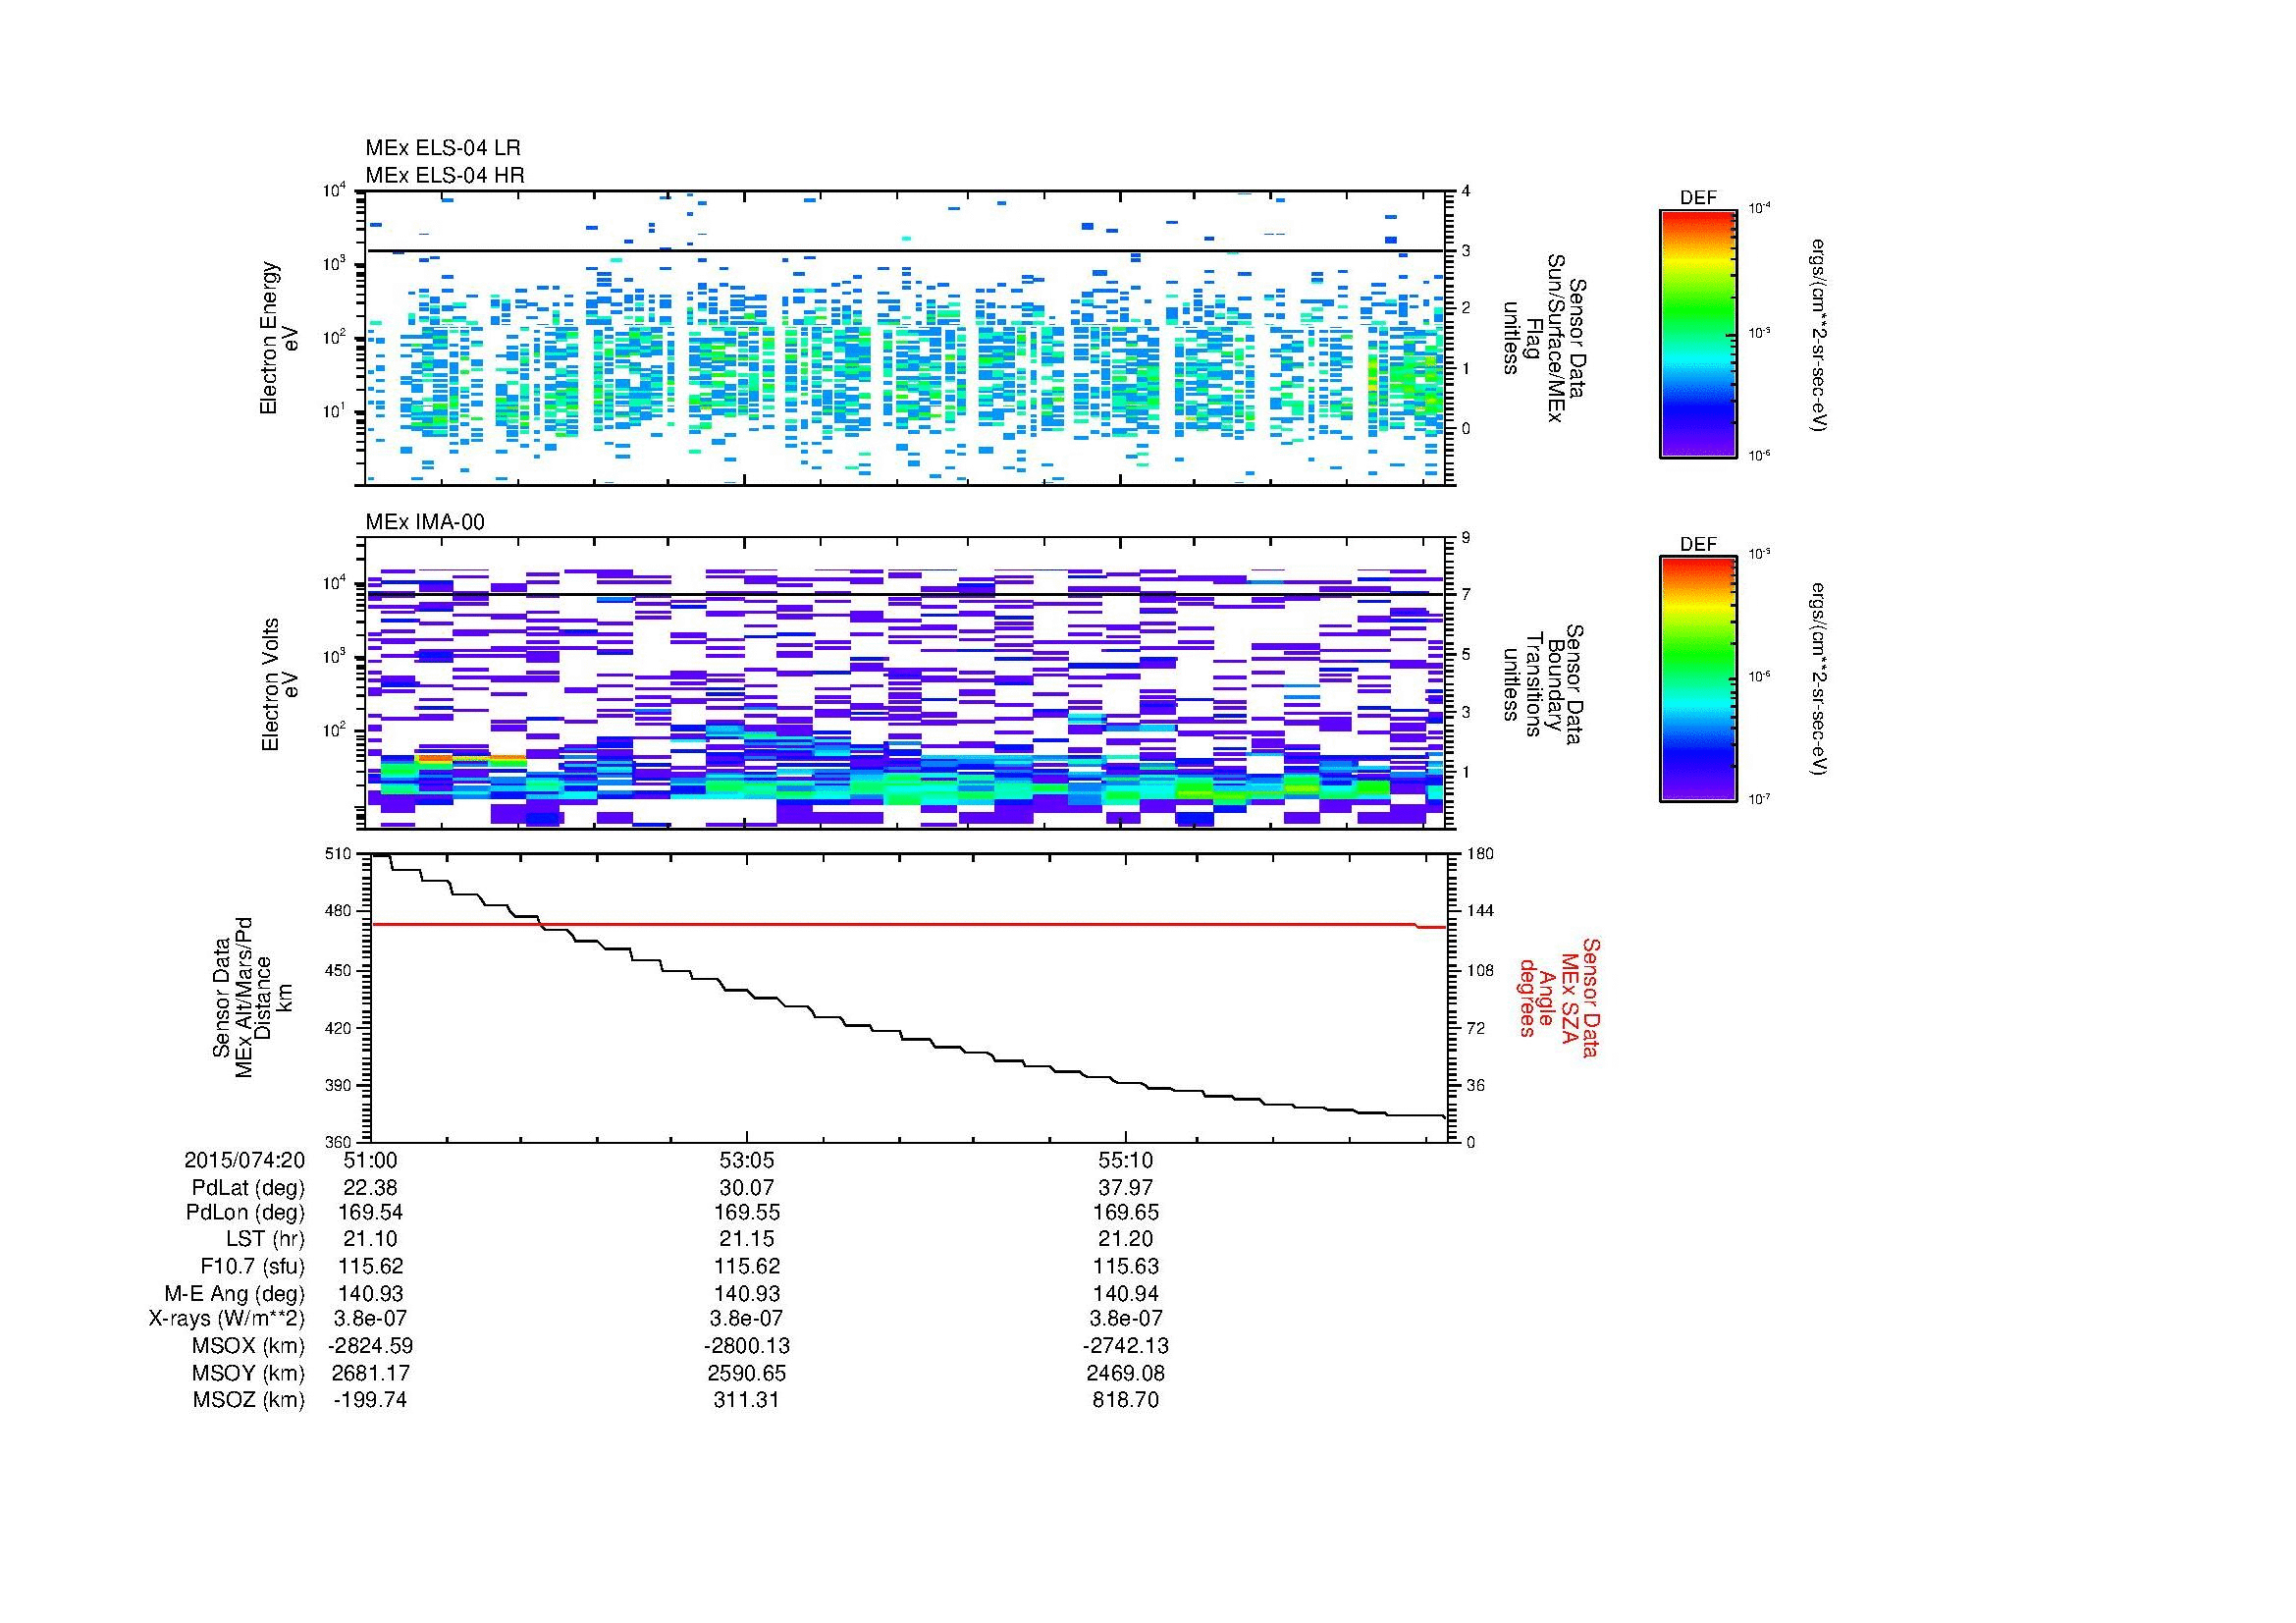Screen dimensions: 2296x1623
Task: Click the MEx IMA-00 panel title
Action: click(x=425, y=522)
